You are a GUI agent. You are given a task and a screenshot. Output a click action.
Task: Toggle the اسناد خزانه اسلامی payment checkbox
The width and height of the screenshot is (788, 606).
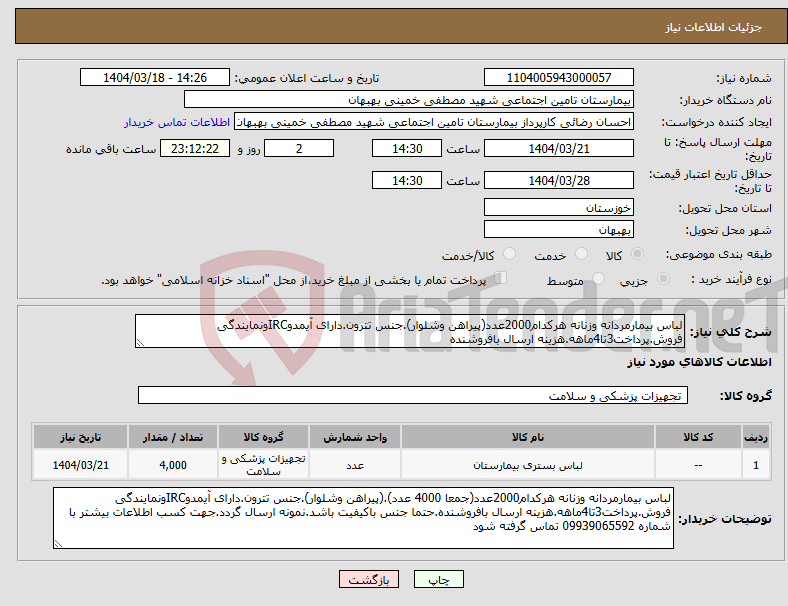point(501,278)
